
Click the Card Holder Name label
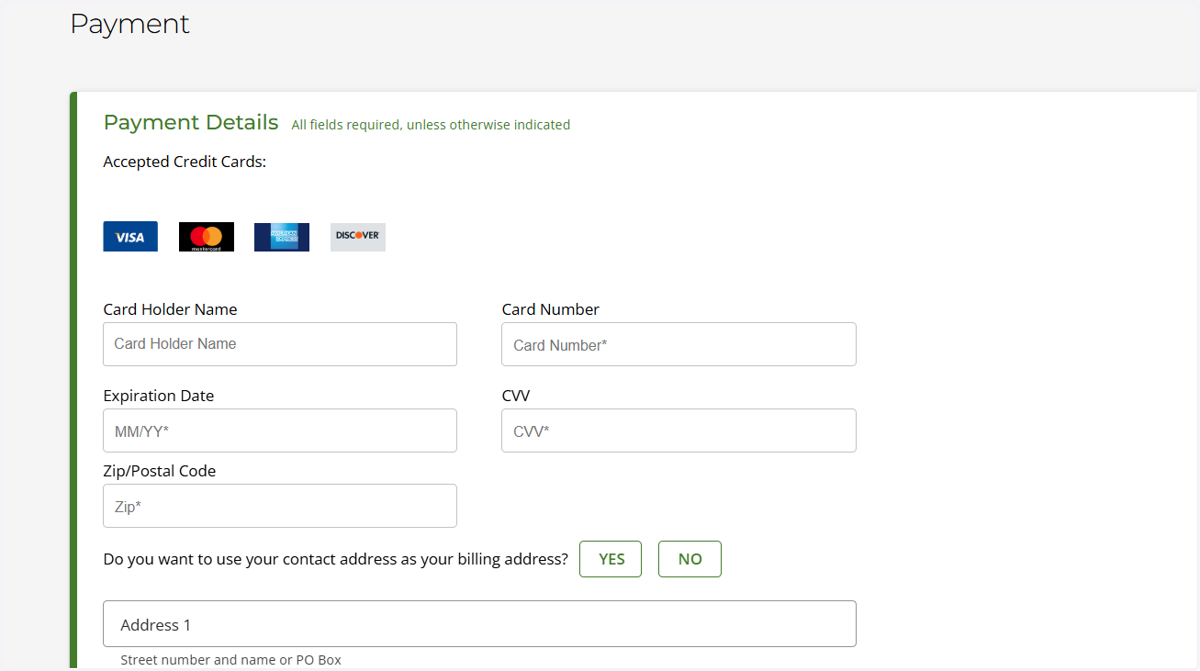tap(170, 309)
